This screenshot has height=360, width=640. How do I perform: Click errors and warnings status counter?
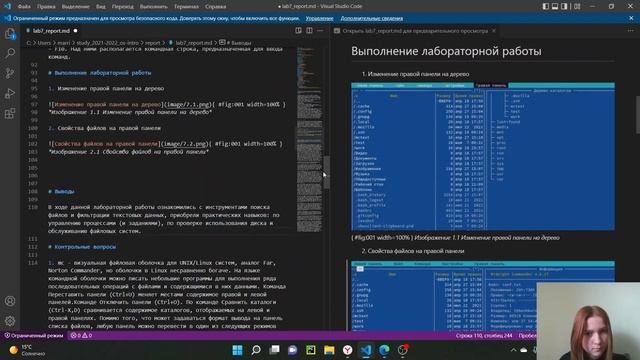[x=81, y=336]
